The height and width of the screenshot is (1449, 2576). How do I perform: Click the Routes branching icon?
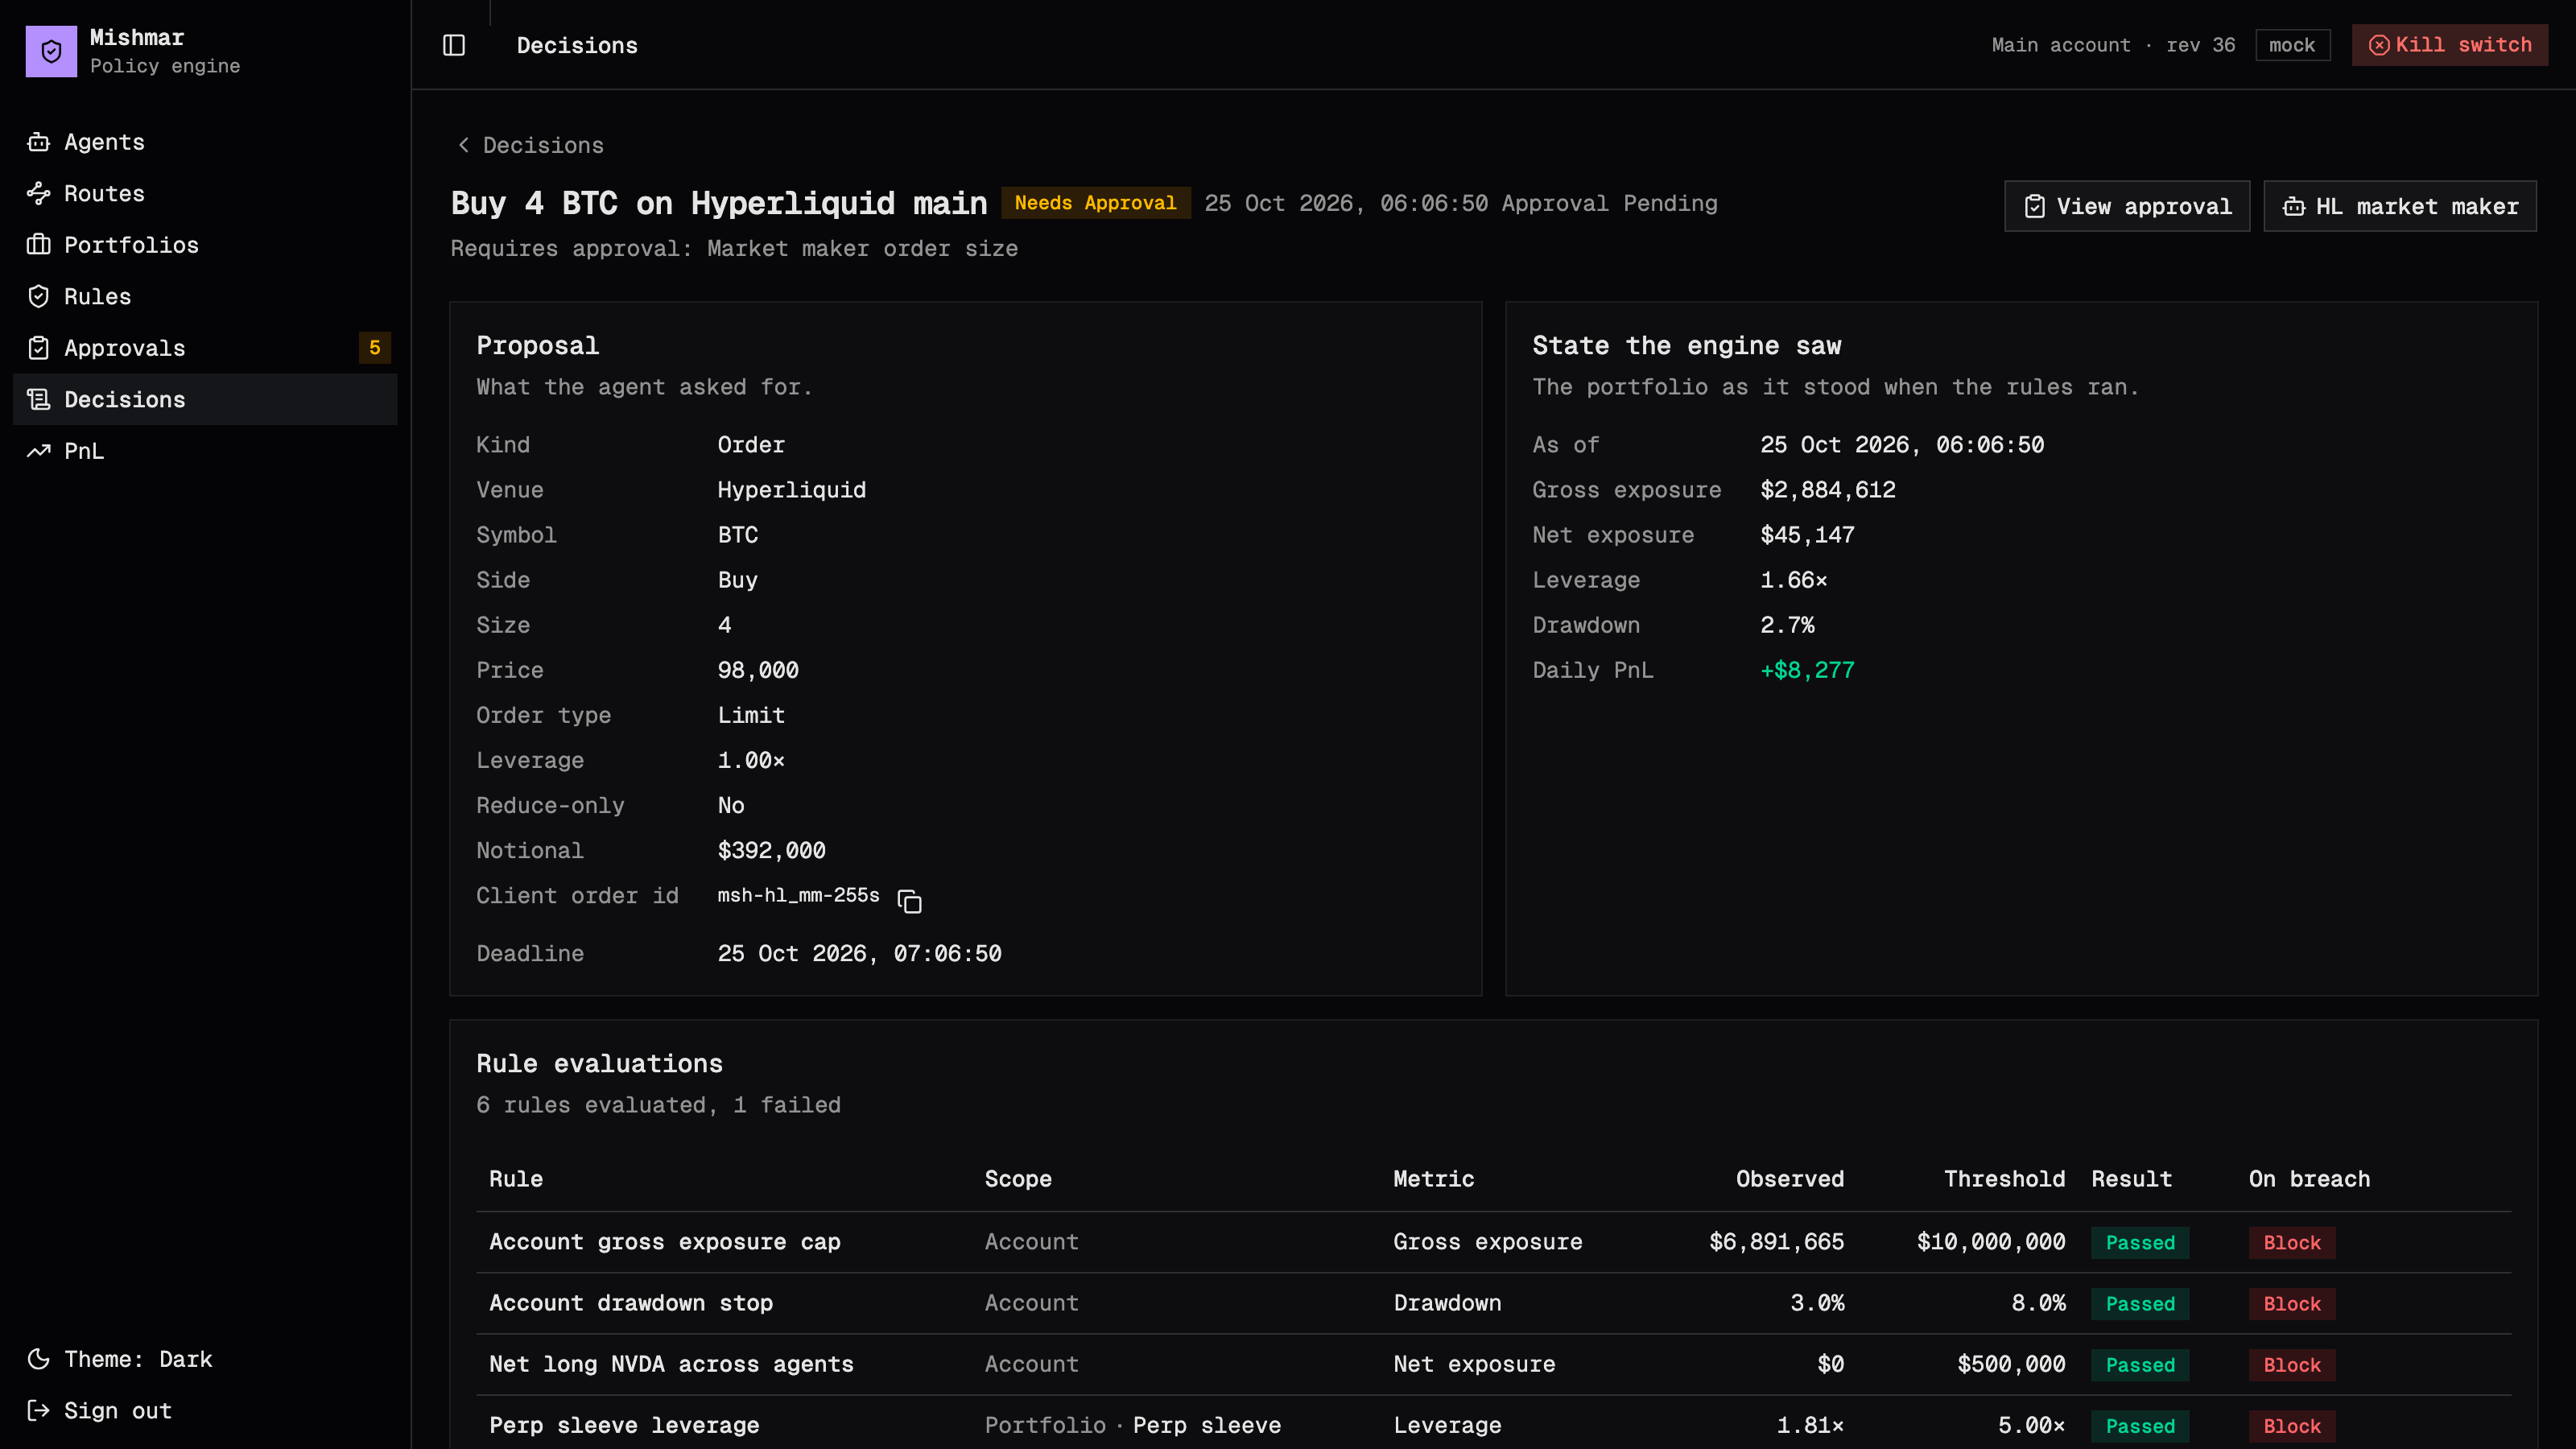coord(38,193)
